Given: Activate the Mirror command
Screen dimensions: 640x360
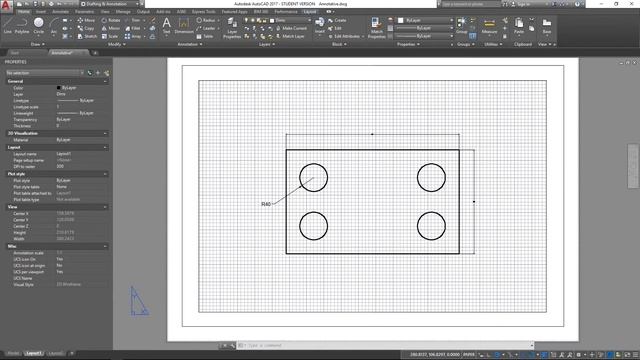Looking at the screenshot, I should 111,28.
